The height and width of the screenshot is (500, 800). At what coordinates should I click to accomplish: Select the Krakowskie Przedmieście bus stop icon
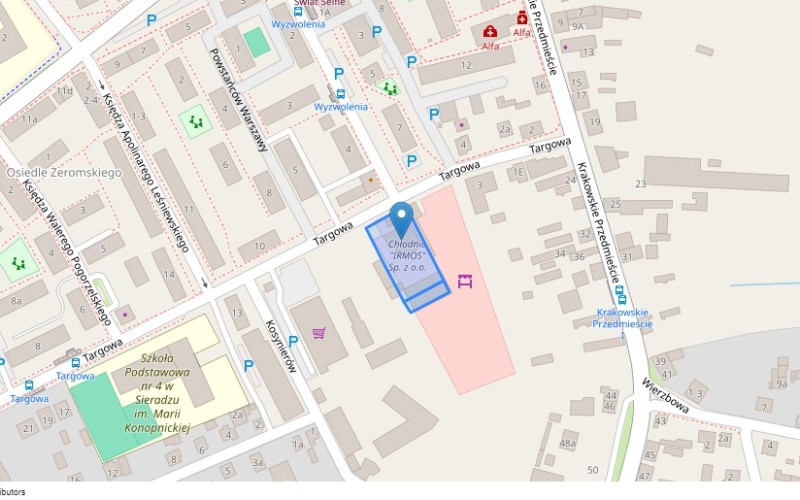pos(620,294)
